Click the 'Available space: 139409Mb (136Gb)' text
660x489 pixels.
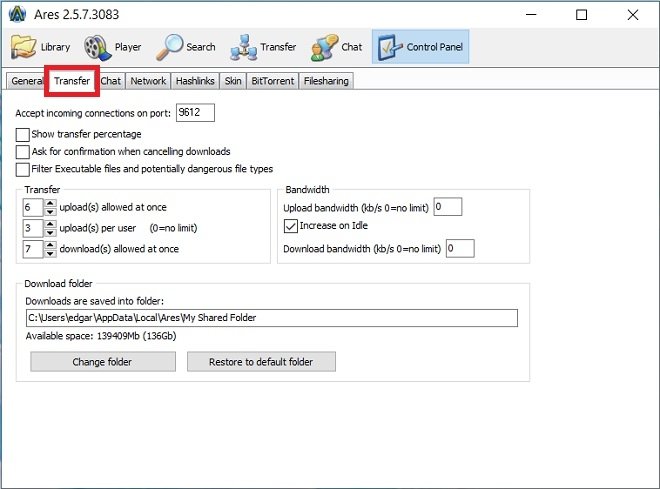pyautogui.click(x=101, y=336)
